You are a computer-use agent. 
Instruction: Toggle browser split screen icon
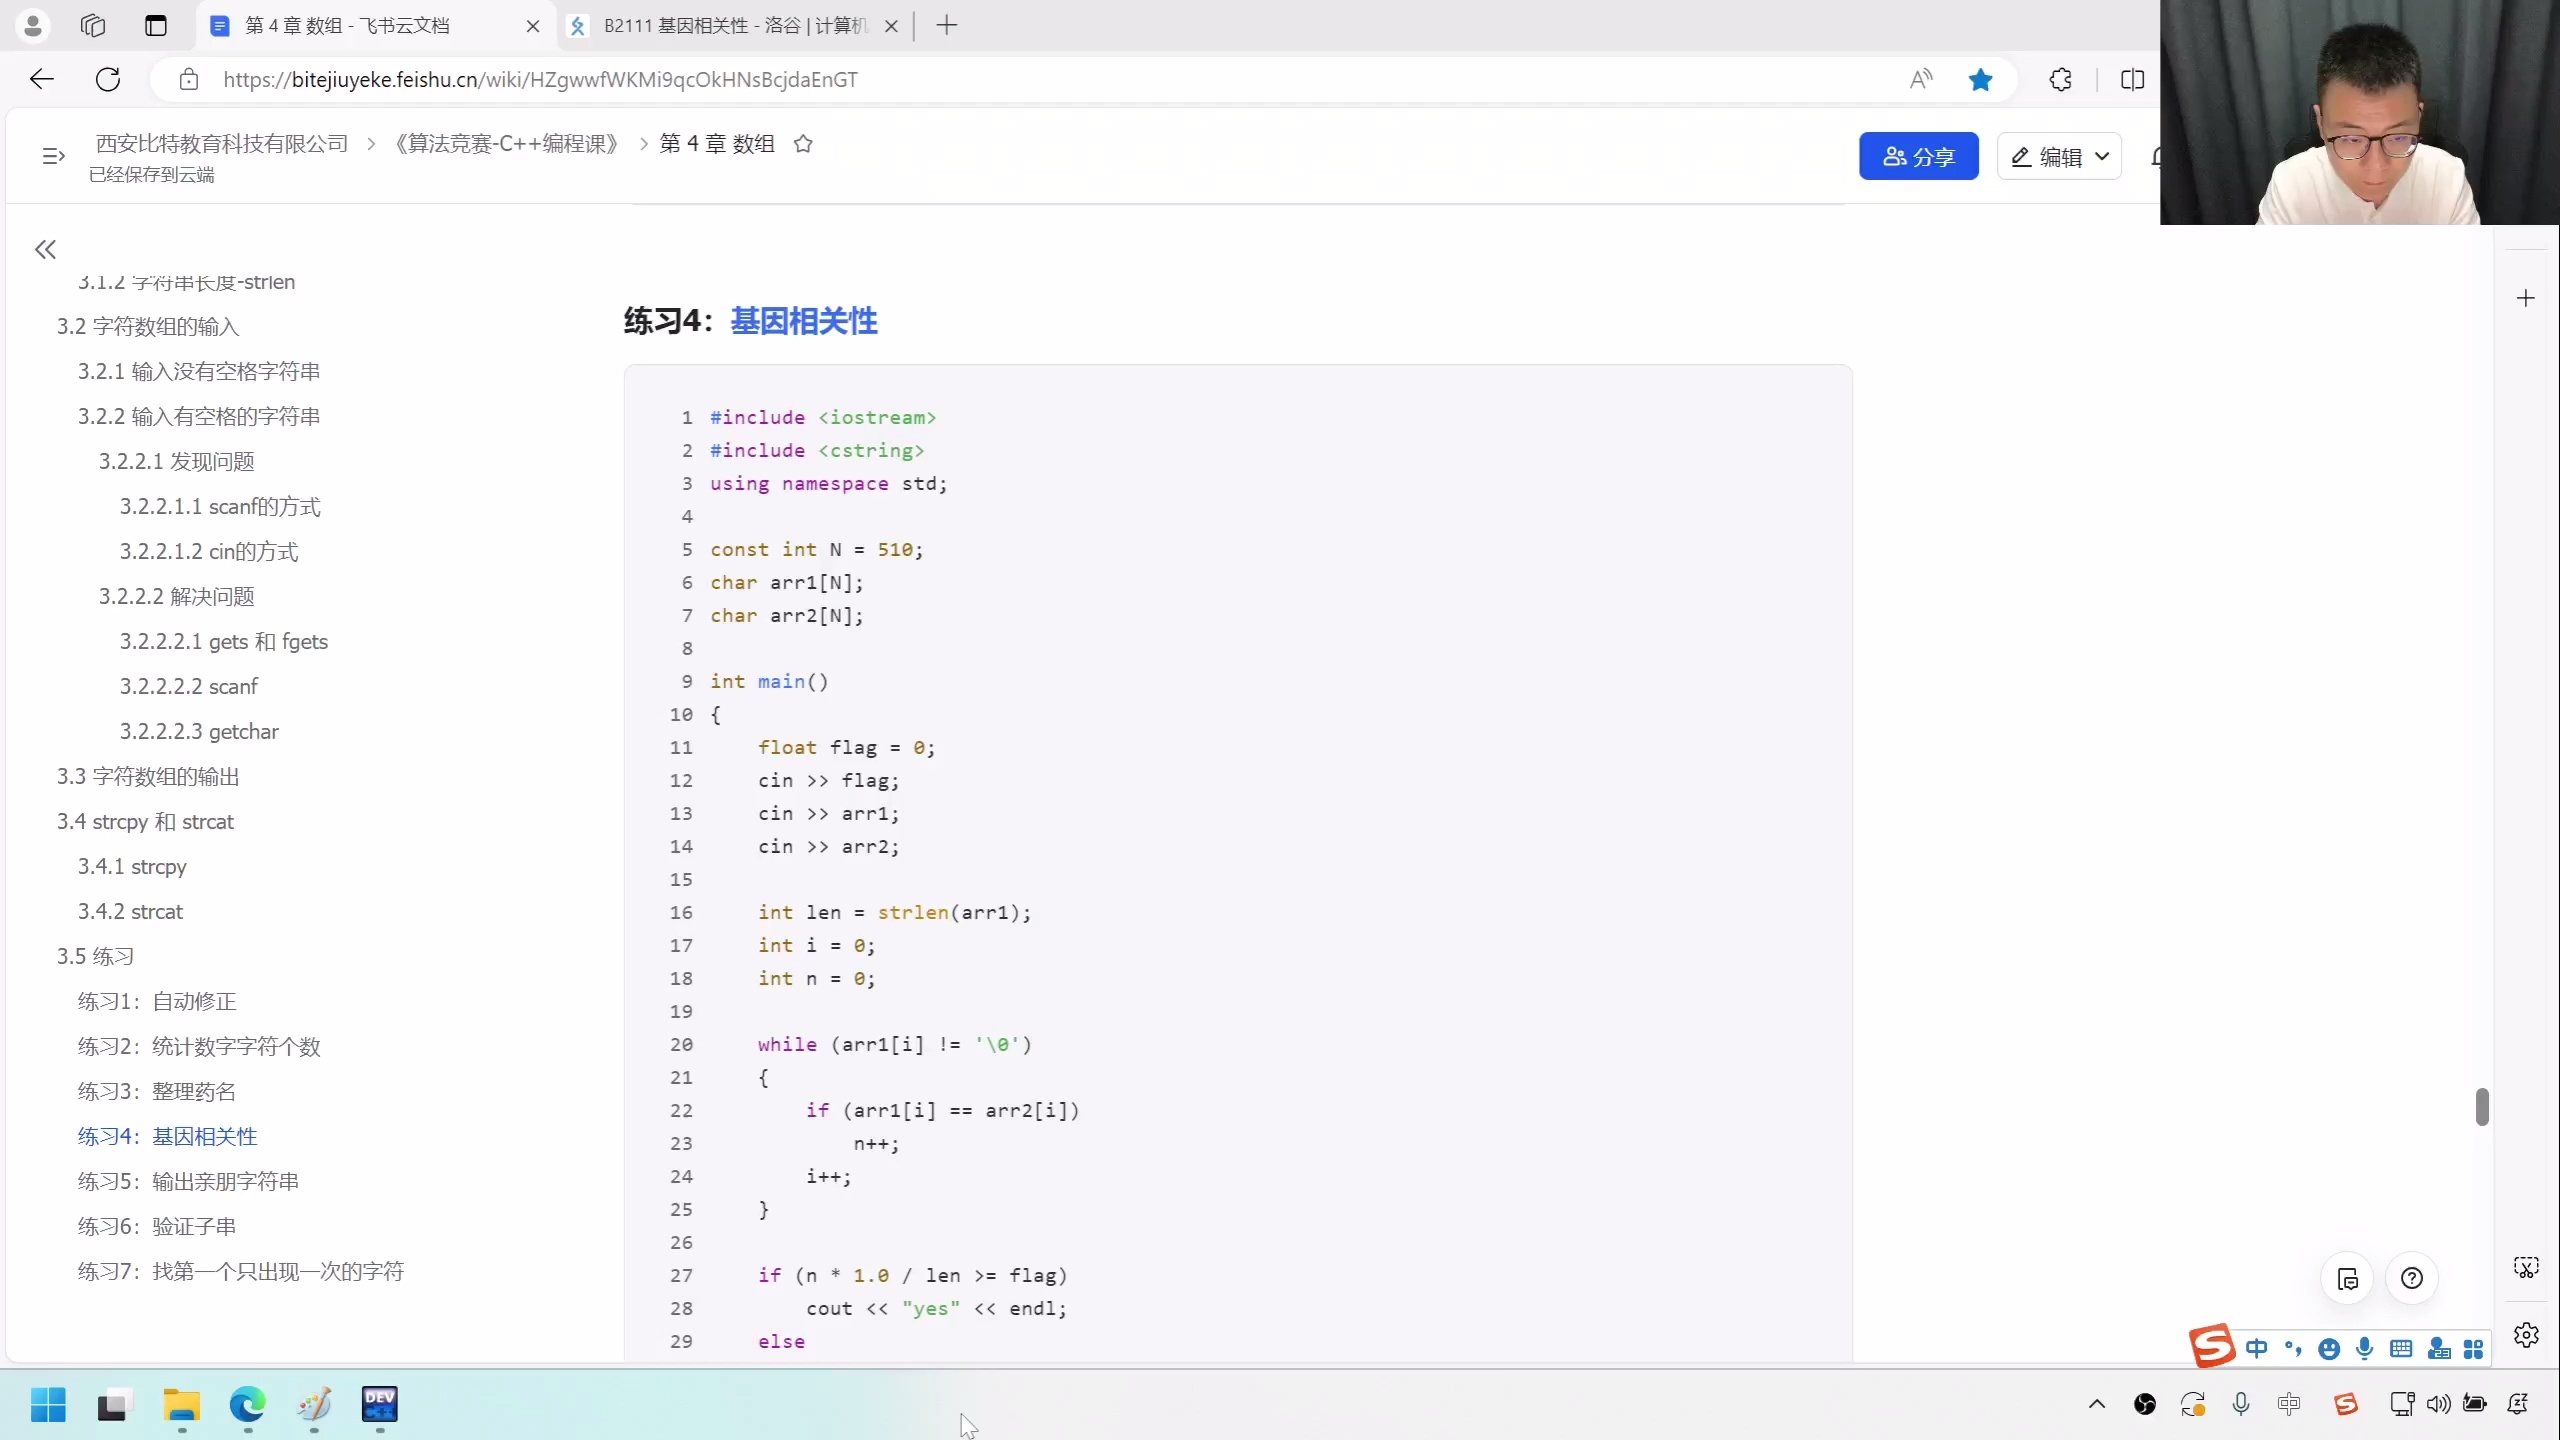[x=2132, y=80]
